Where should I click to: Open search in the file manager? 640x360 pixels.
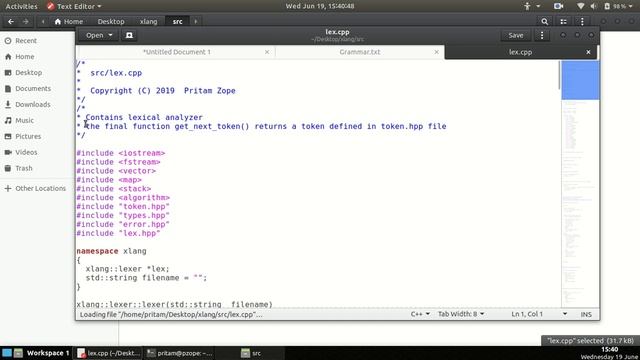[544, 21]
